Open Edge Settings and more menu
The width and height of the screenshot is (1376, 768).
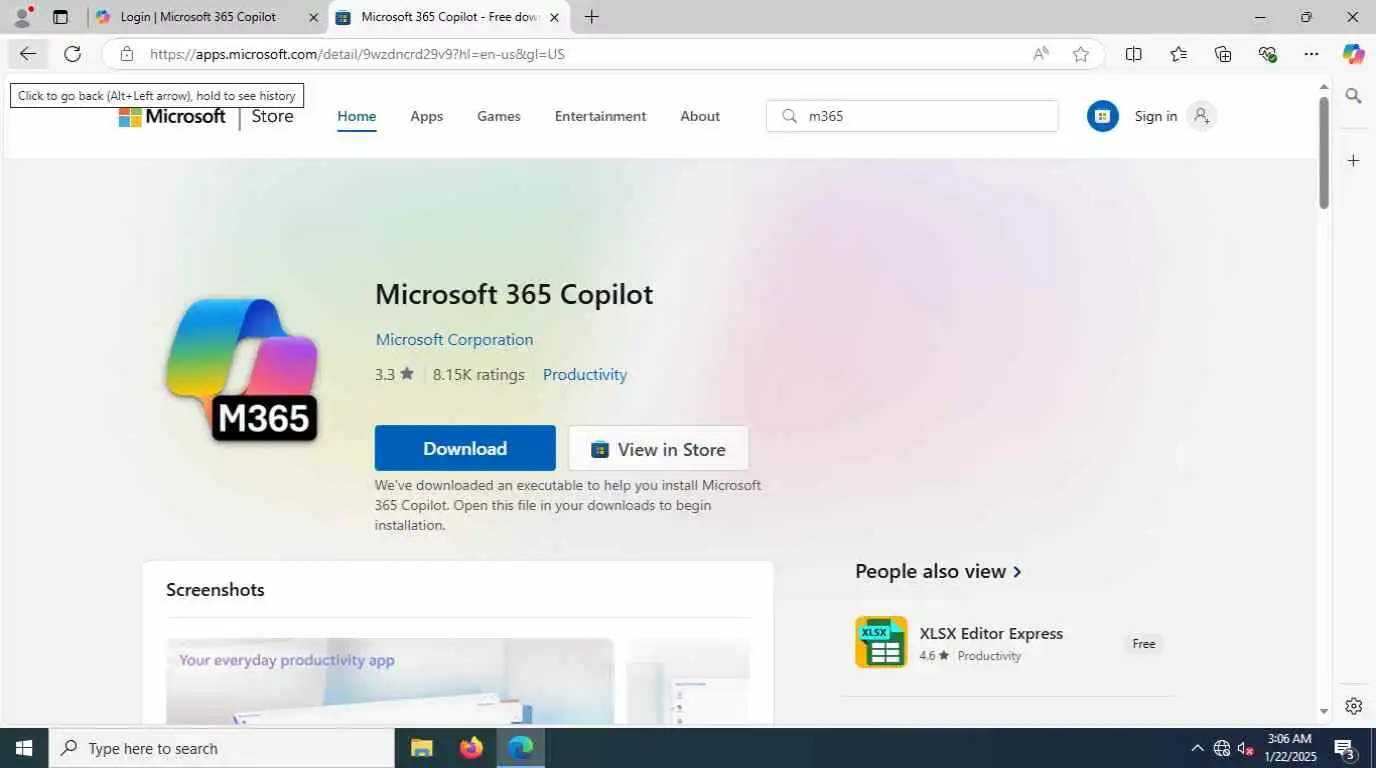click(1311, 54)
